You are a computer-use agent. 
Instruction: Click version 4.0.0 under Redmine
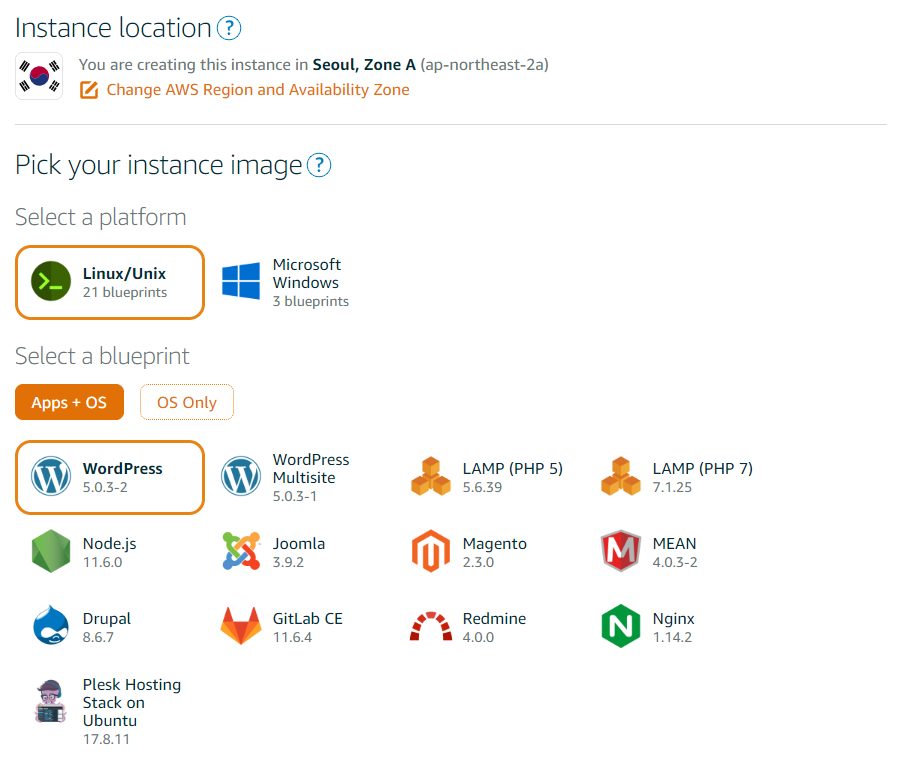pos(478,638)
